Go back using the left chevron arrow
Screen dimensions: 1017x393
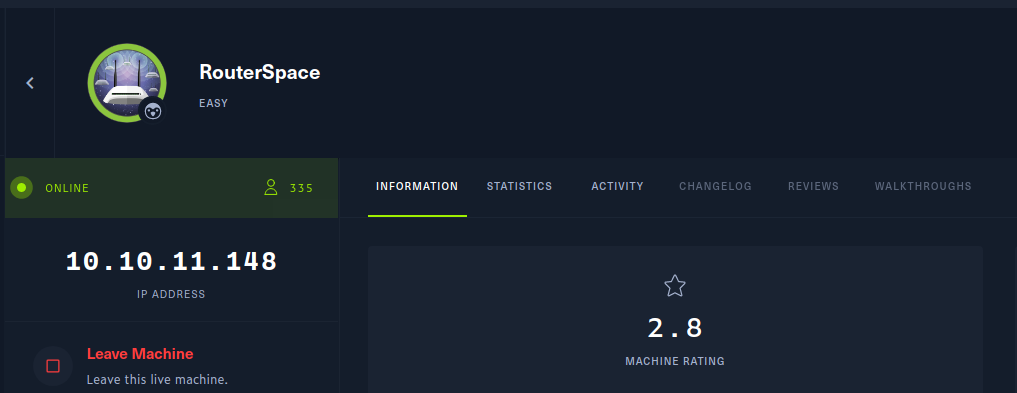pyautogui.click(x=29, y=83)
